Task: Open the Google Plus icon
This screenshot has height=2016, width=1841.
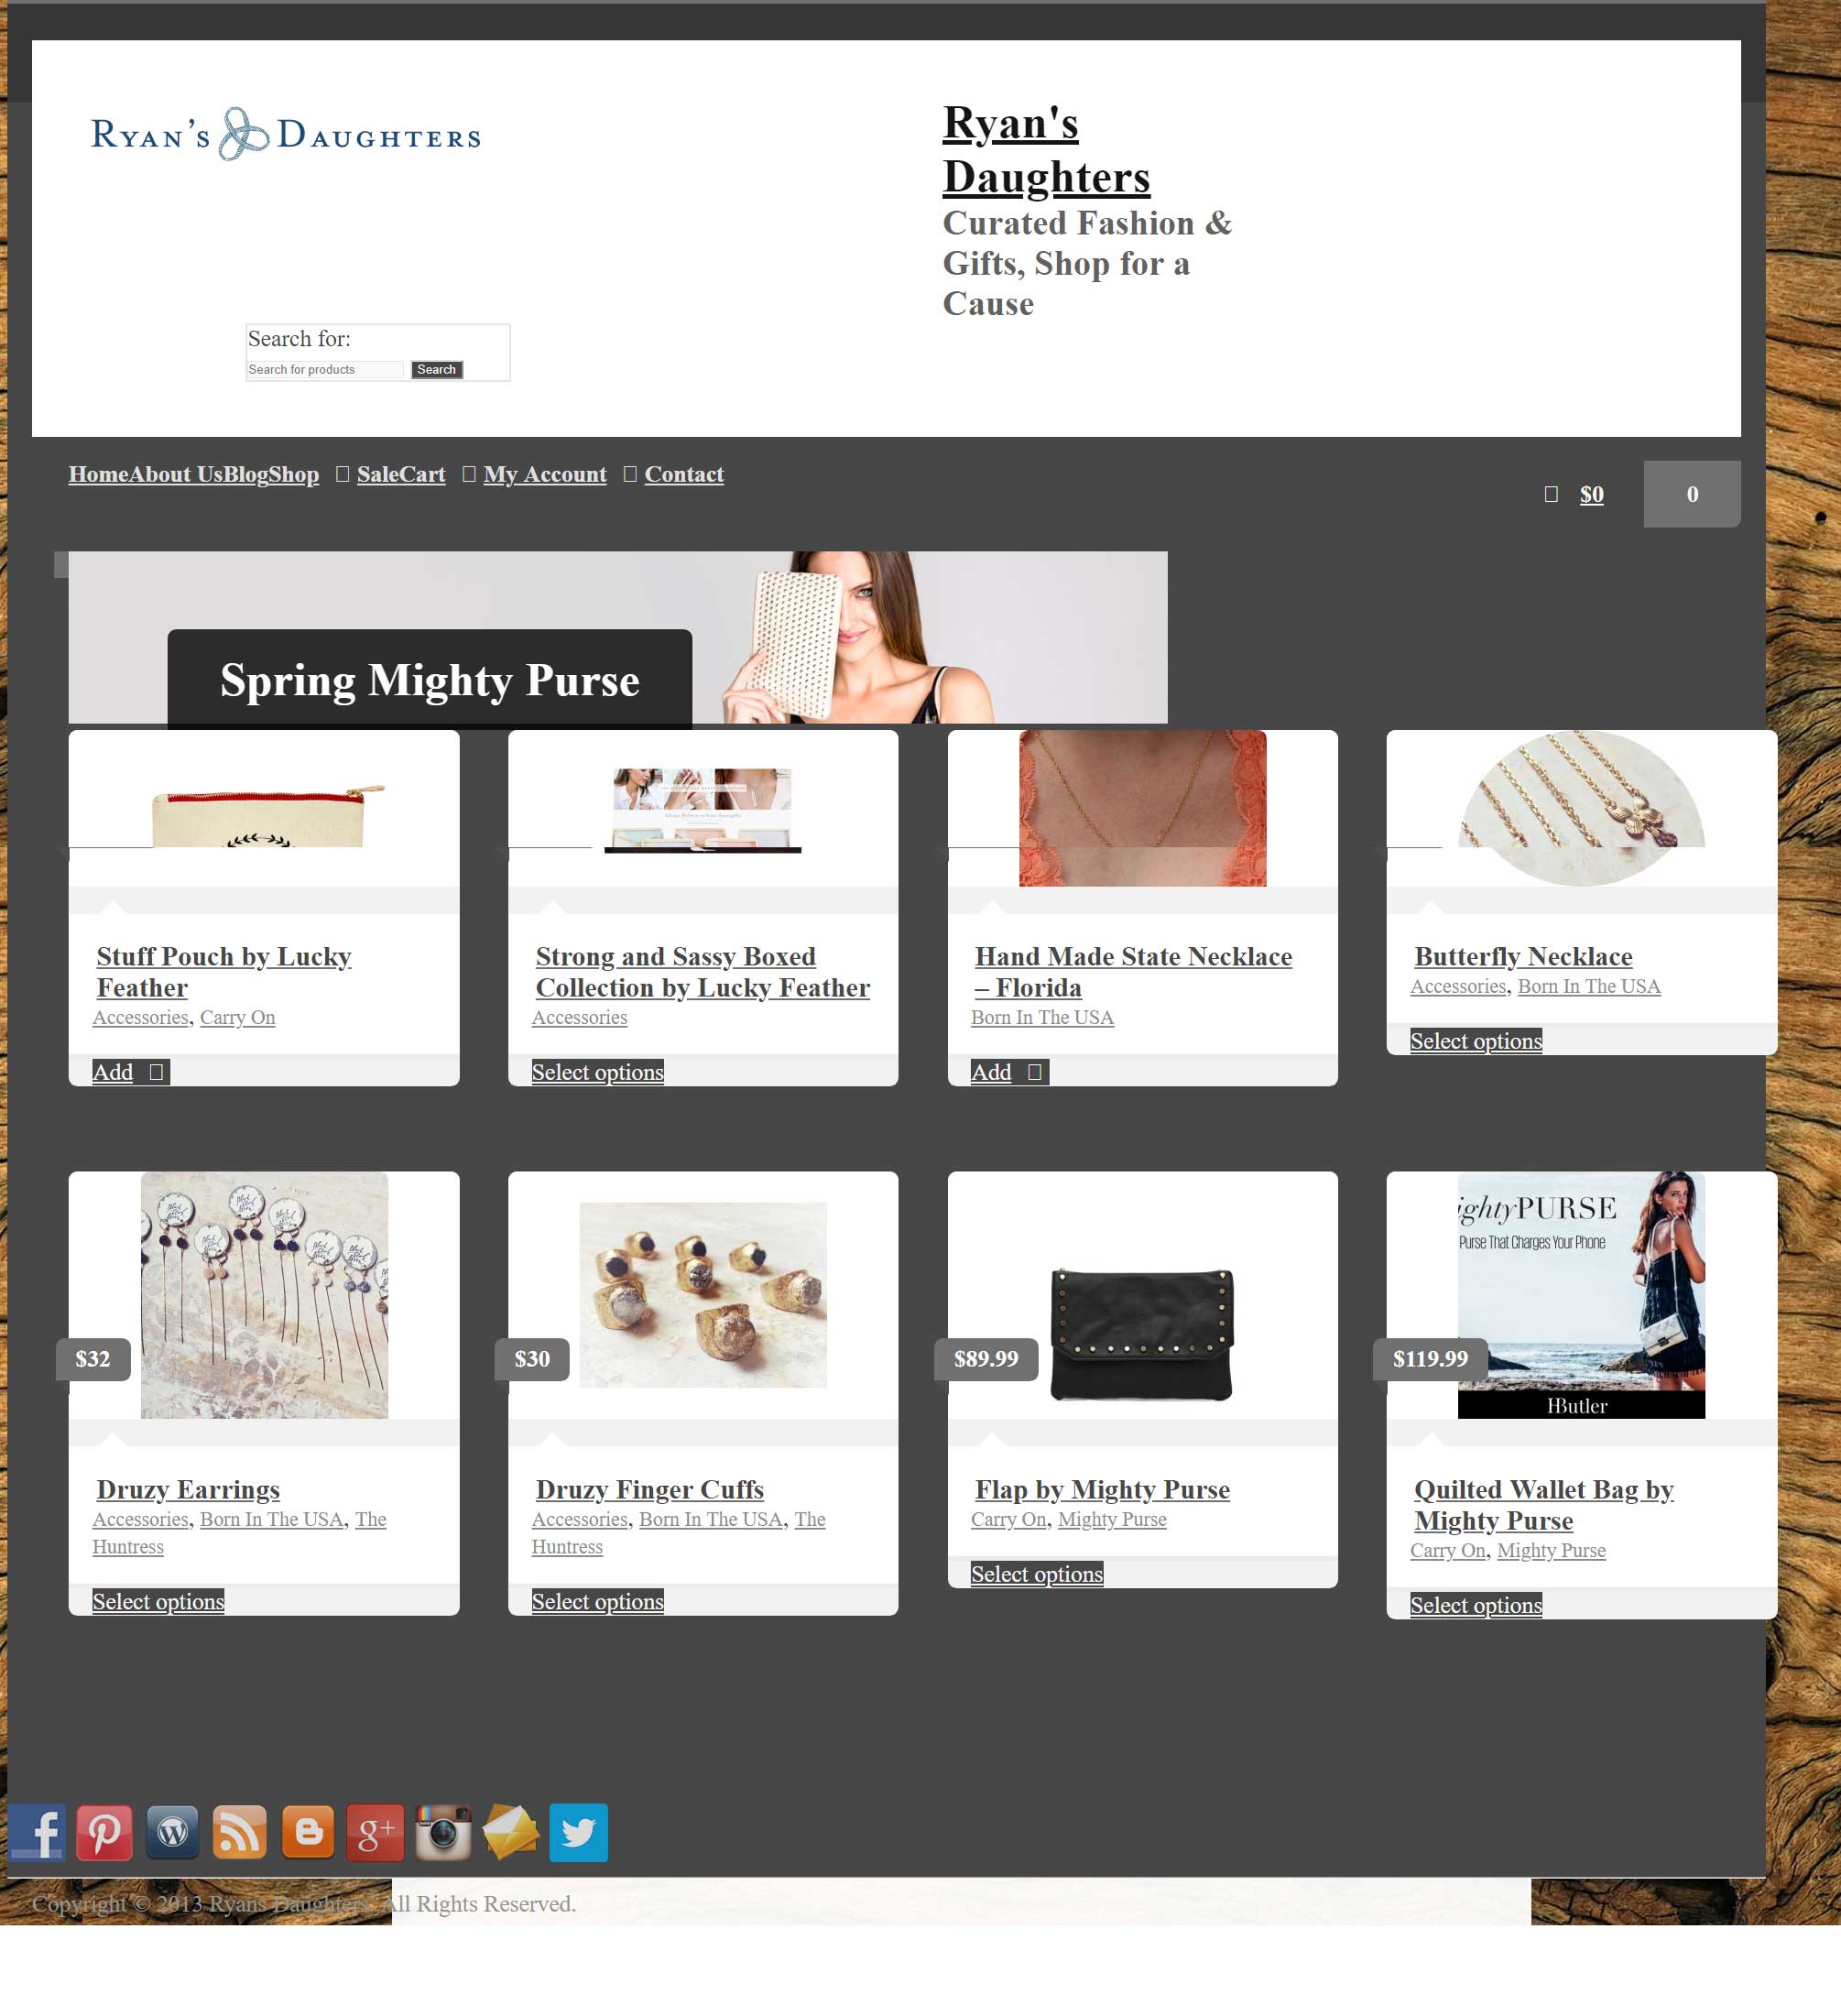Action: point(376,1832)
